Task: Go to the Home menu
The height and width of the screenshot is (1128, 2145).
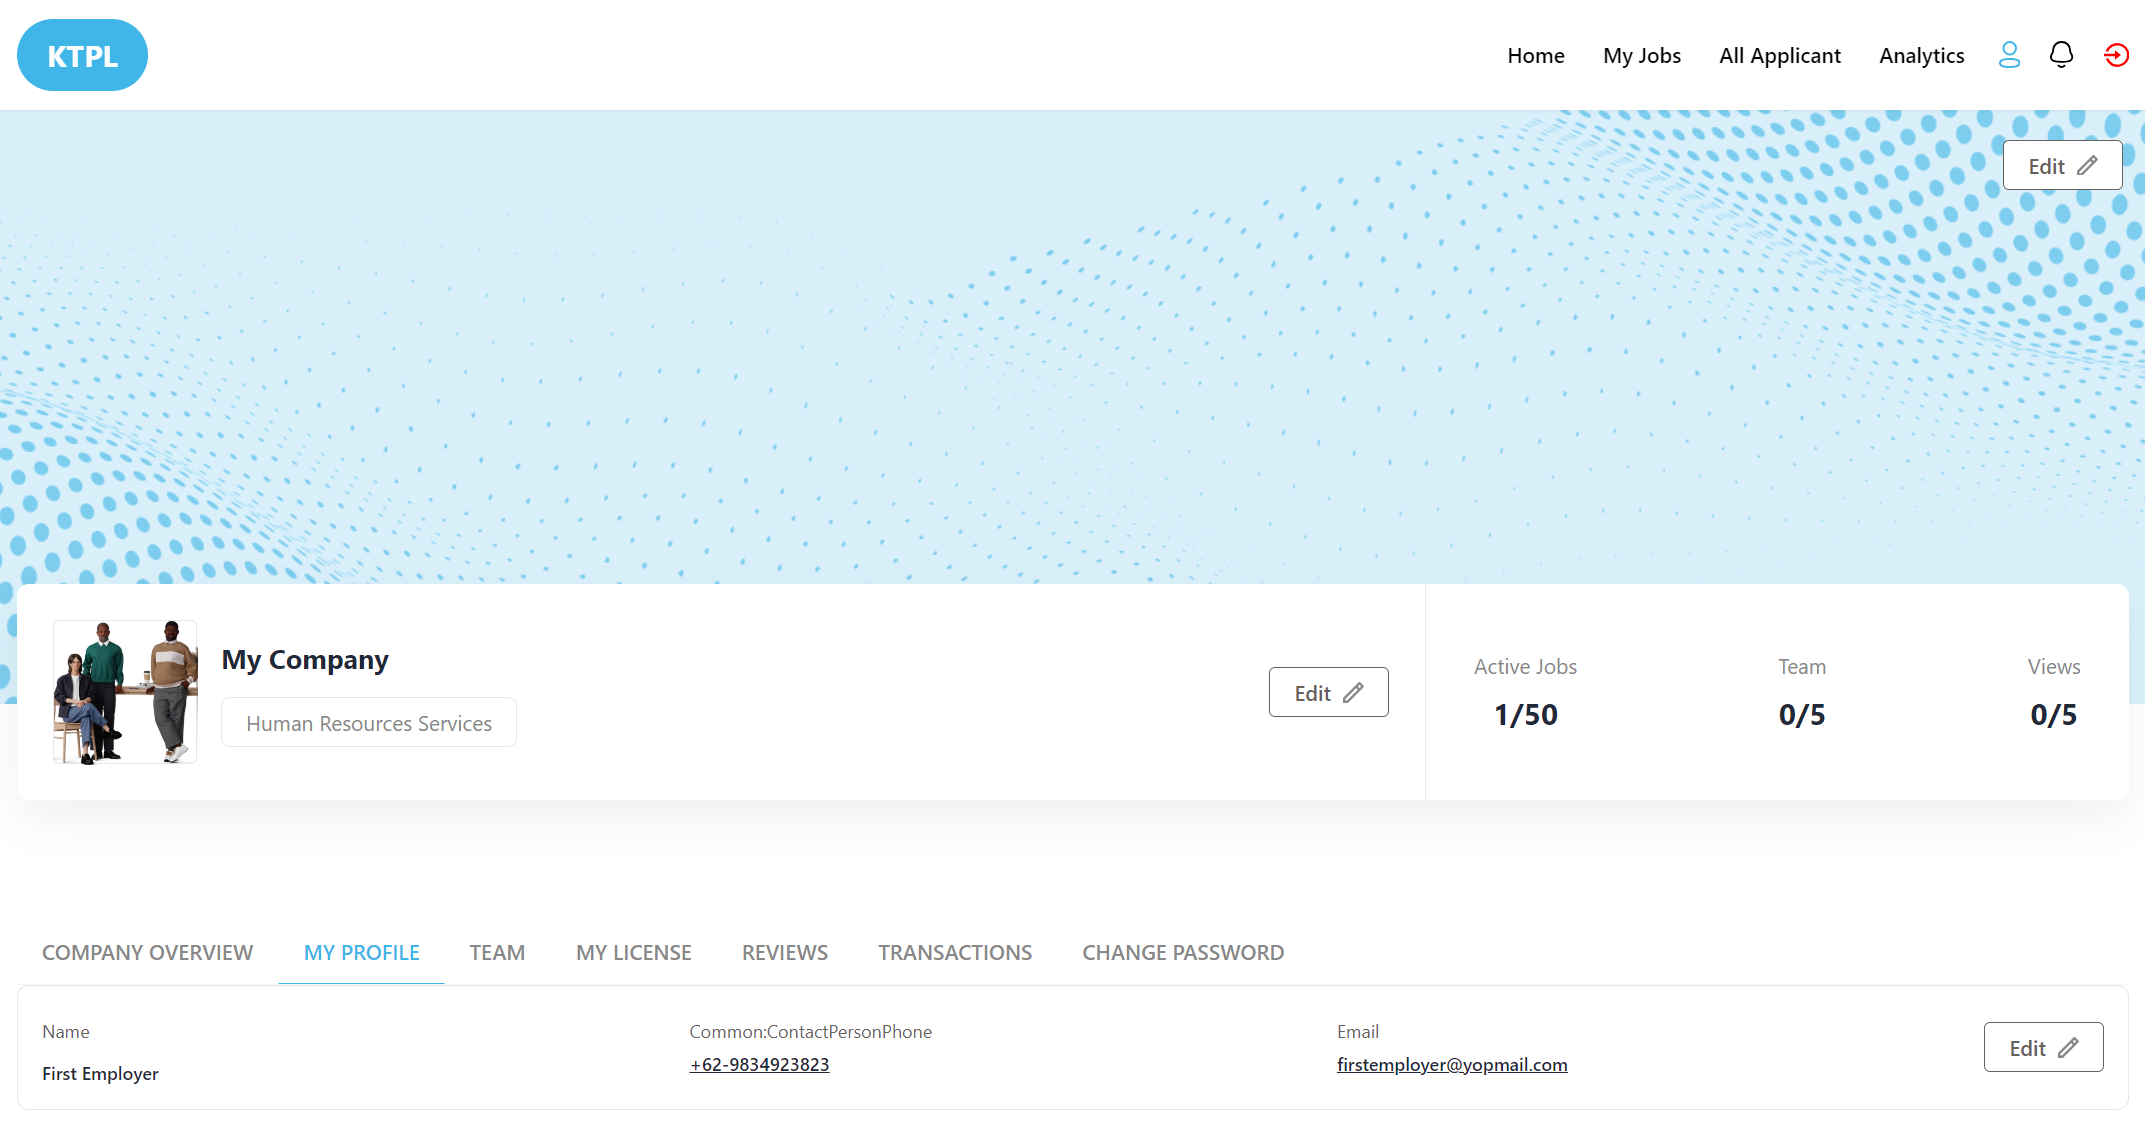Action: (x=1536, y=56)
